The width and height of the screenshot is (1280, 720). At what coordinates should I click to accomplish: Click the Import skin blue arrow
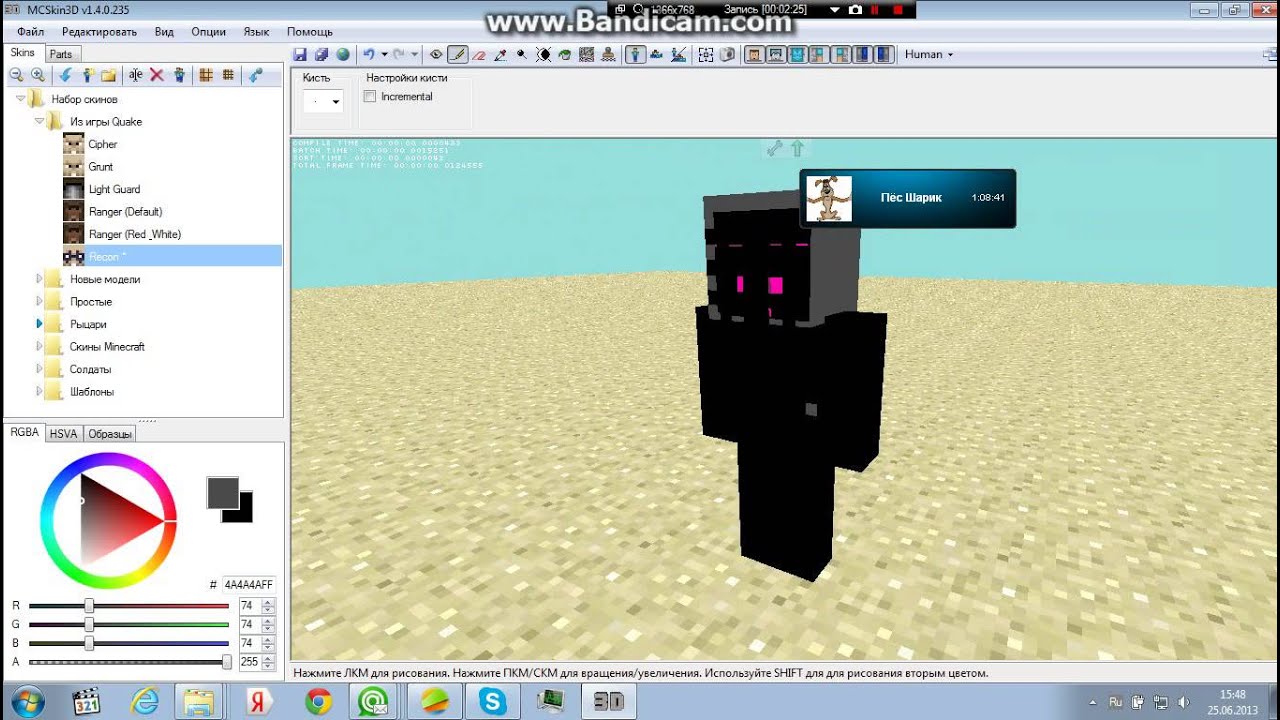(66, 75)
